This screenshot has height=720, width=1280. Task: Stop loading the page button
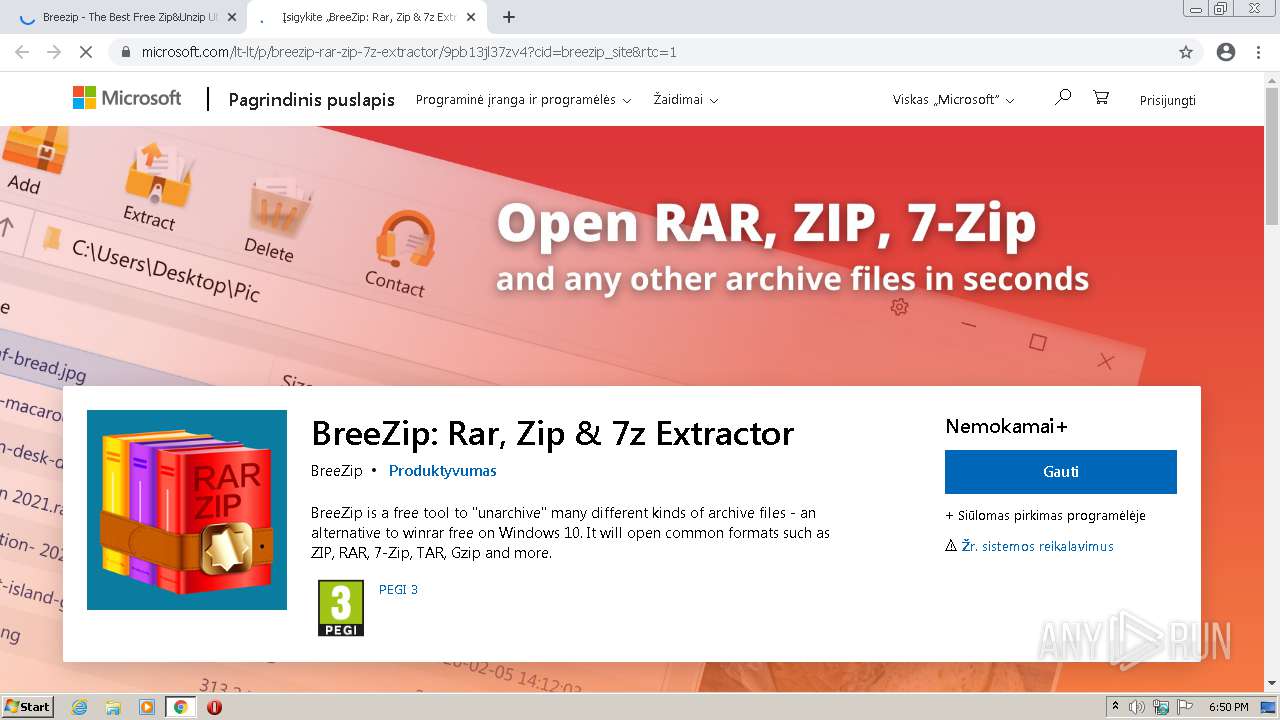[86, 52]
